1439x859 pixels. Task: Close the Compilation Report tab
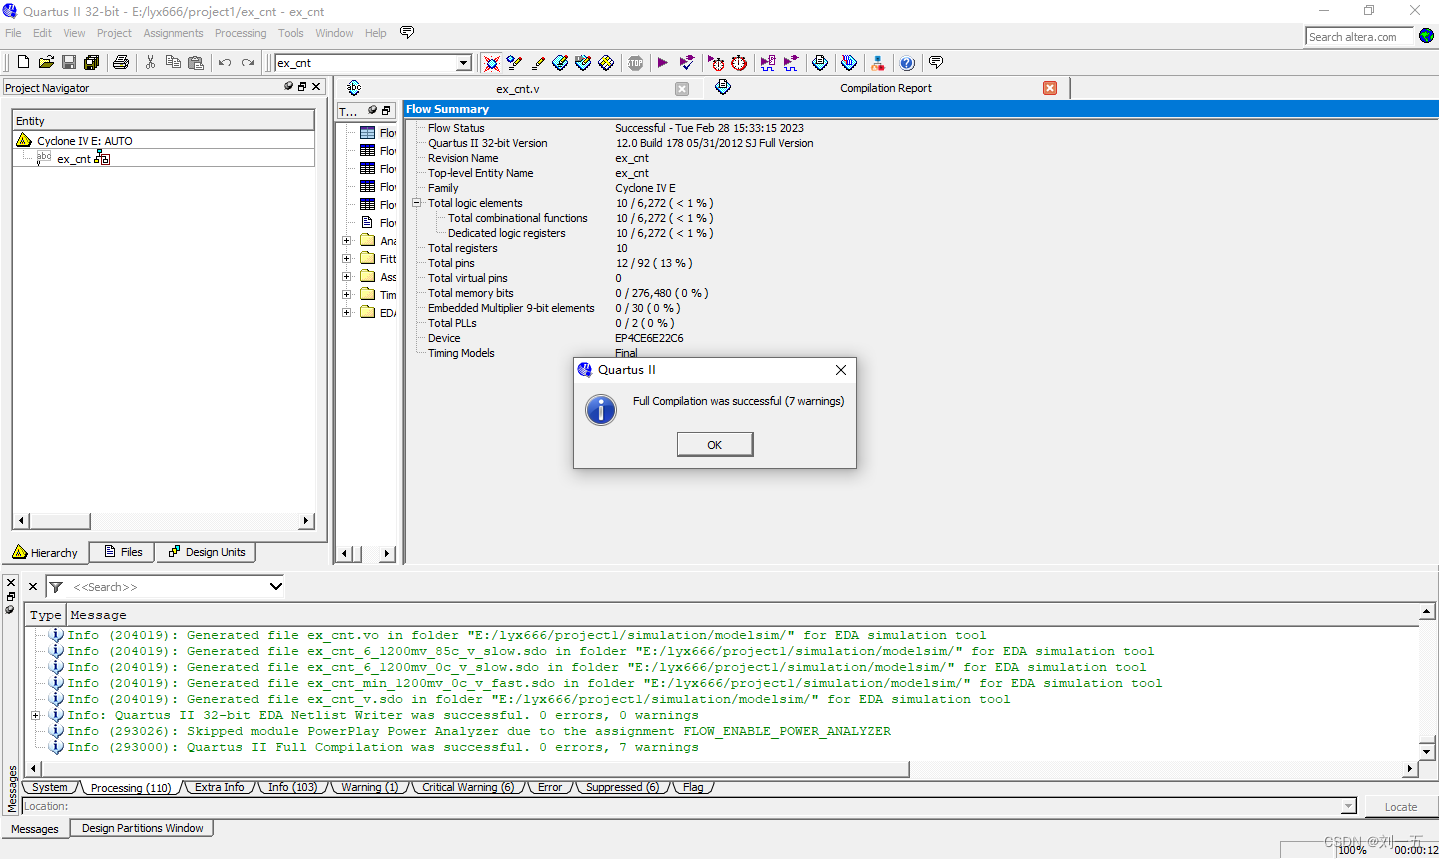click(x=1050, y=88)
